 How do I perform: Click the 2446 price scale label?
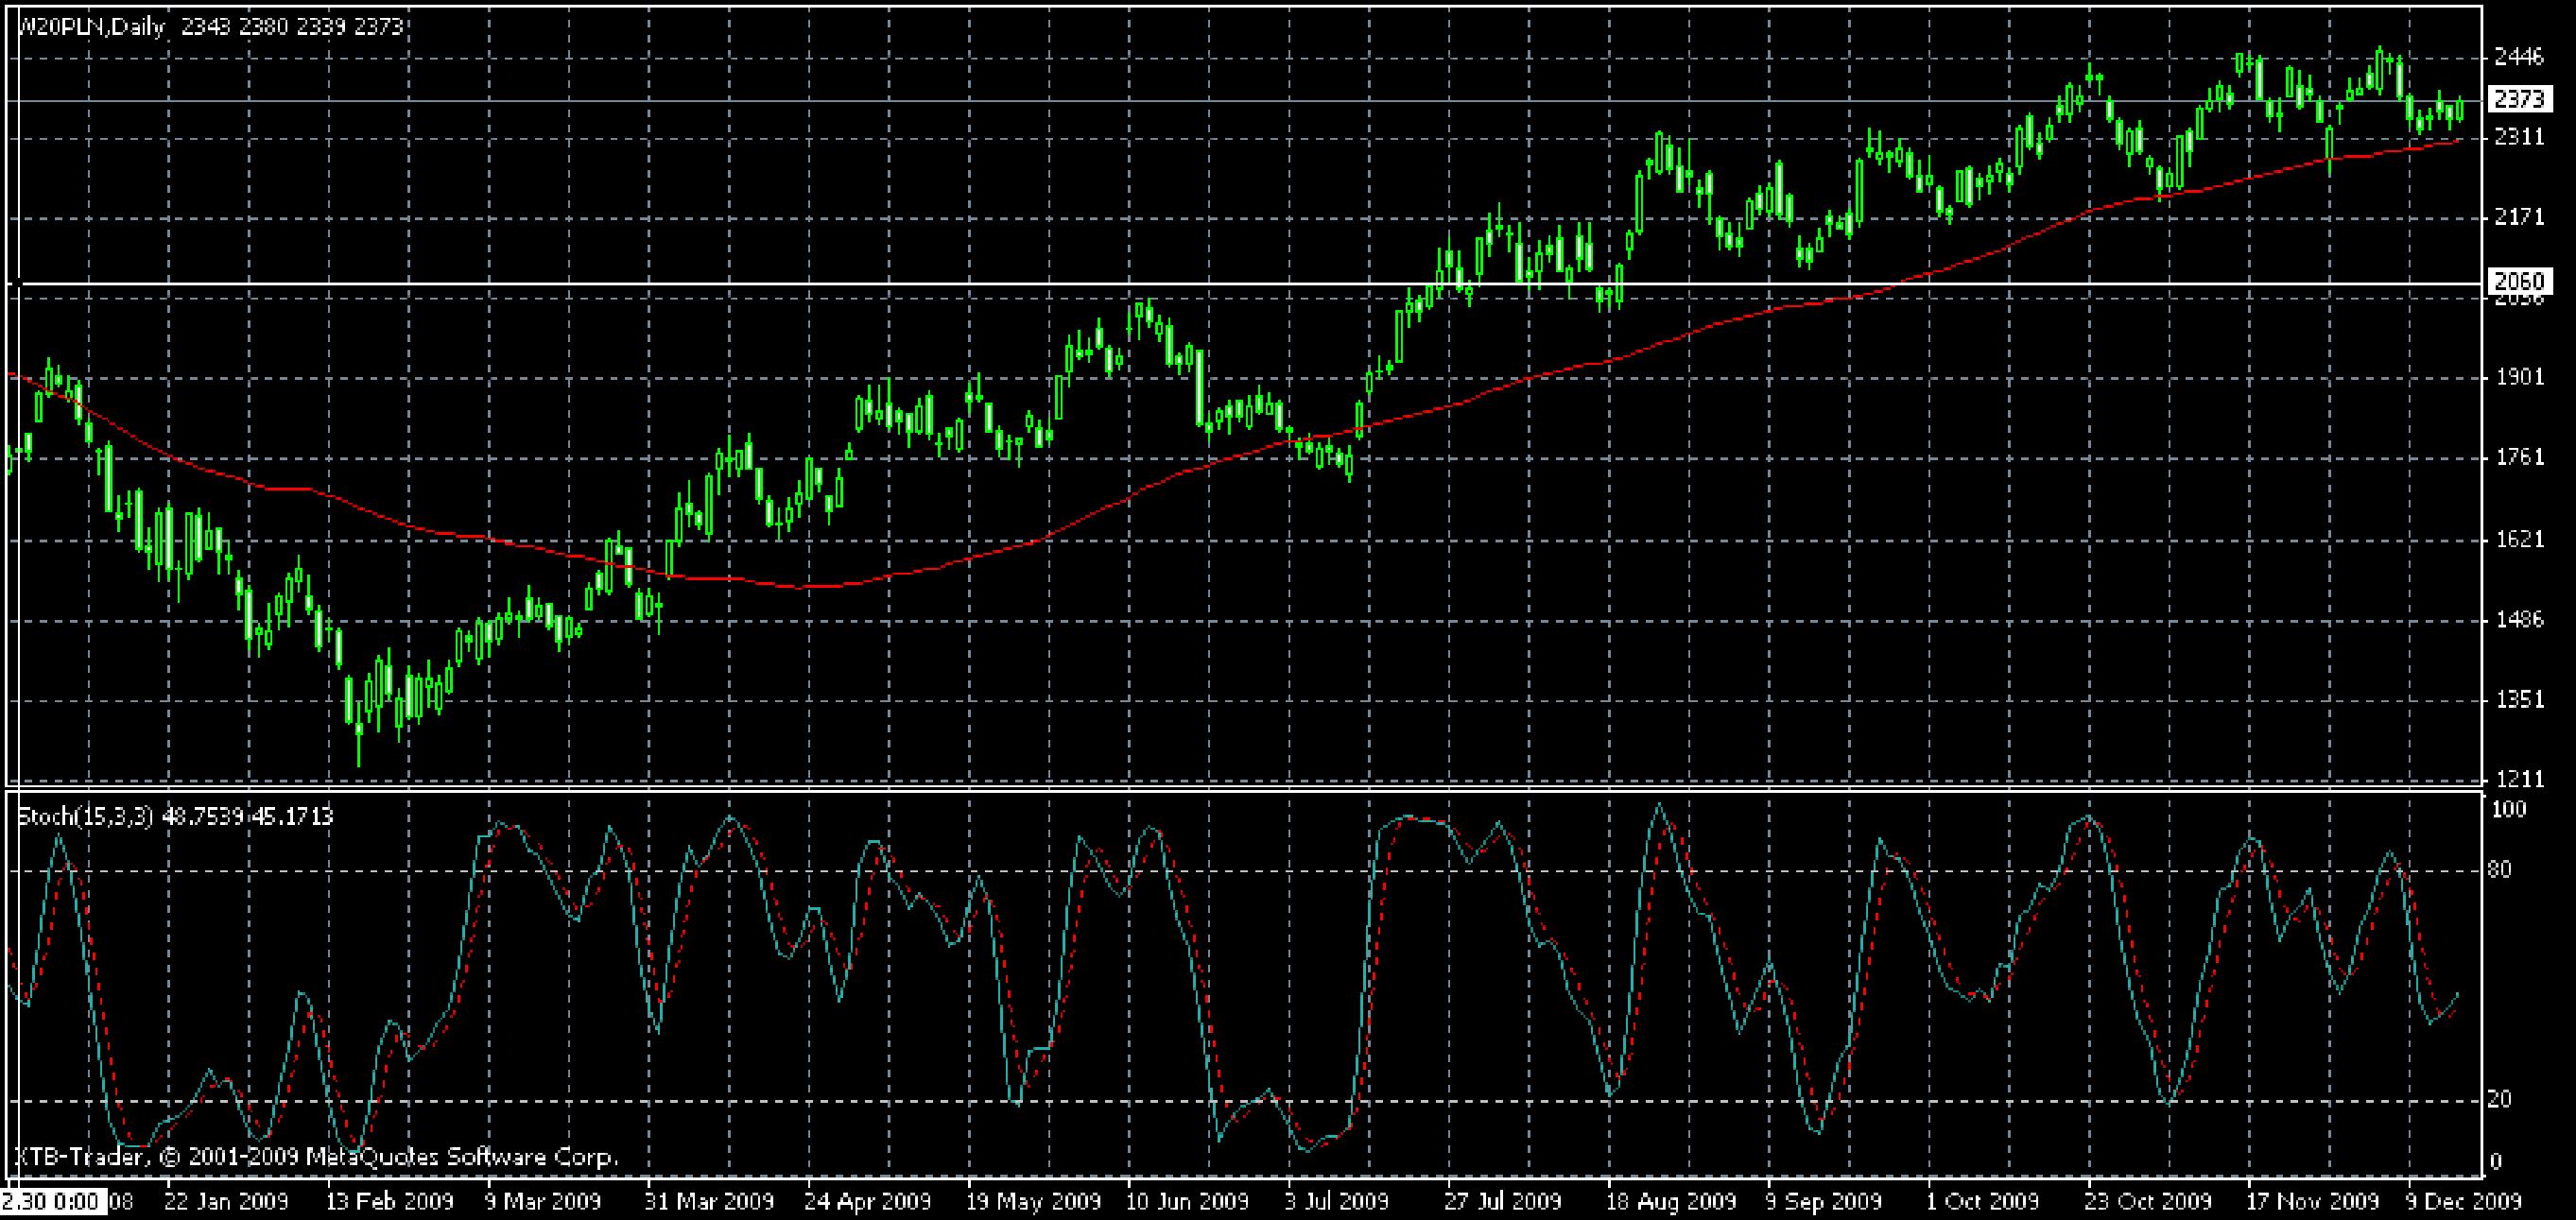pos(2519,57)
